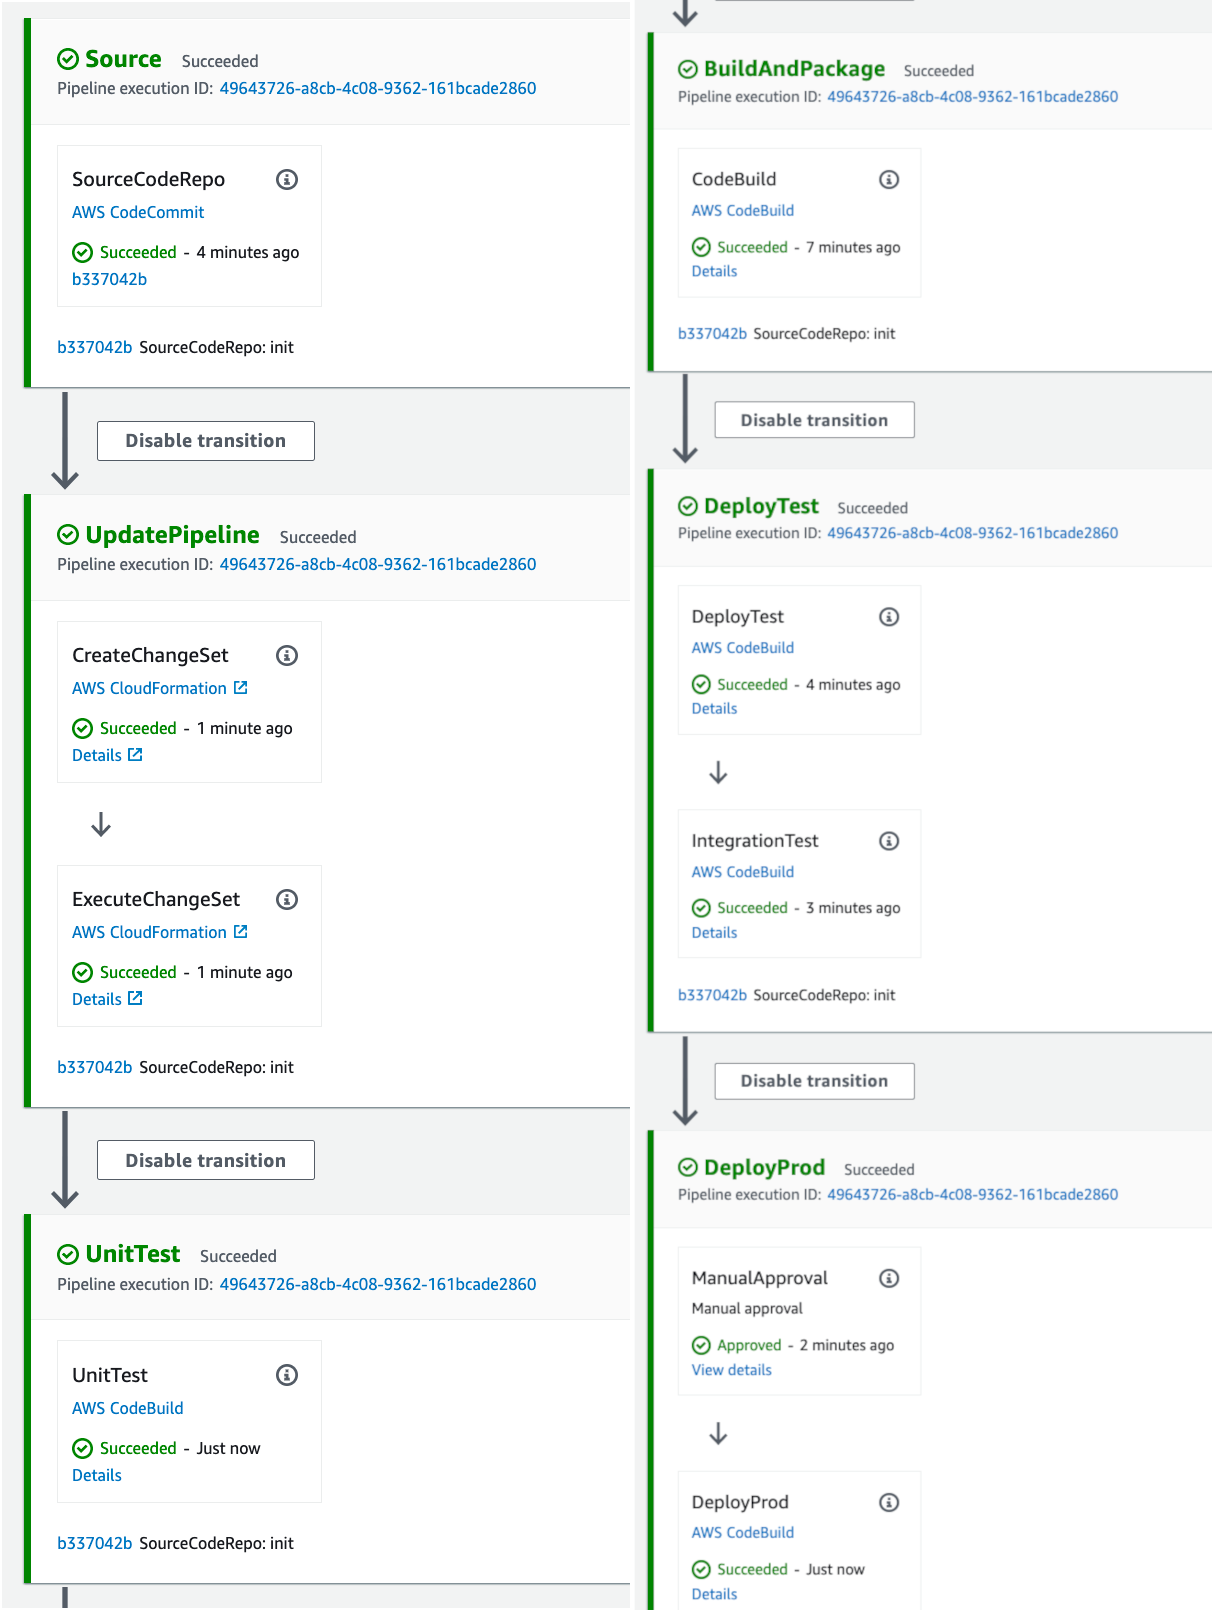Show info for CreateChangeSet action
This screenshot has height=1610, width=1212.
(x=287, y=656)
